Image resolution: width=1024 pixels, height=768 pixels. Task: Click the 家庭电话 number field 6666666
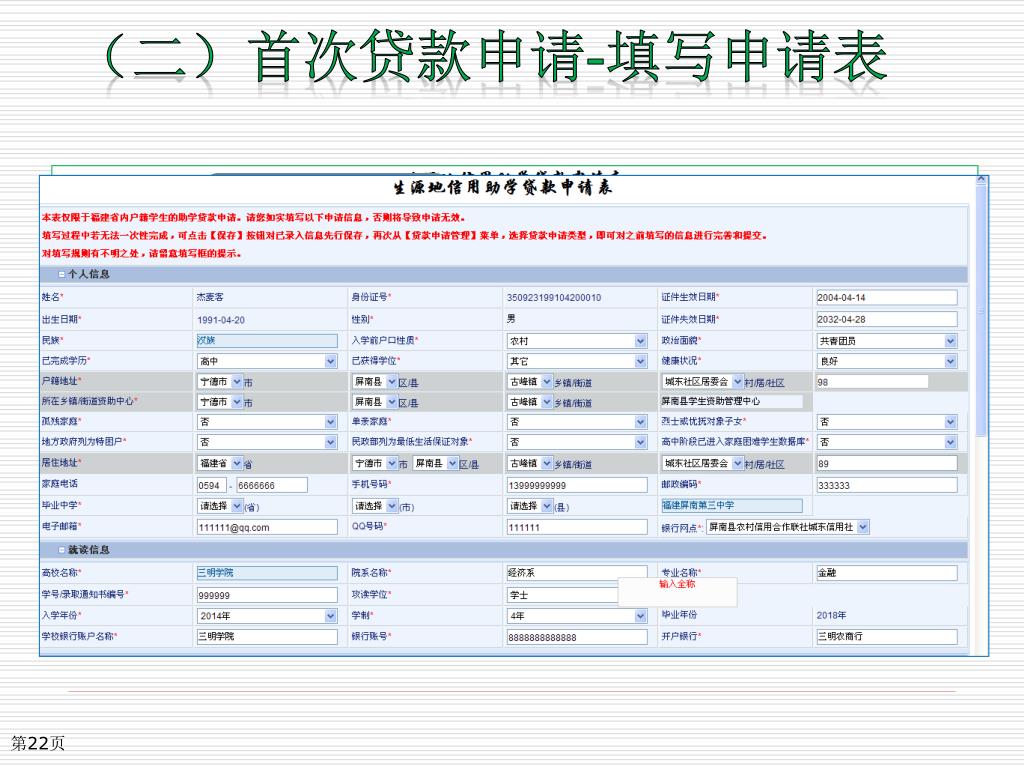[272, 485]
